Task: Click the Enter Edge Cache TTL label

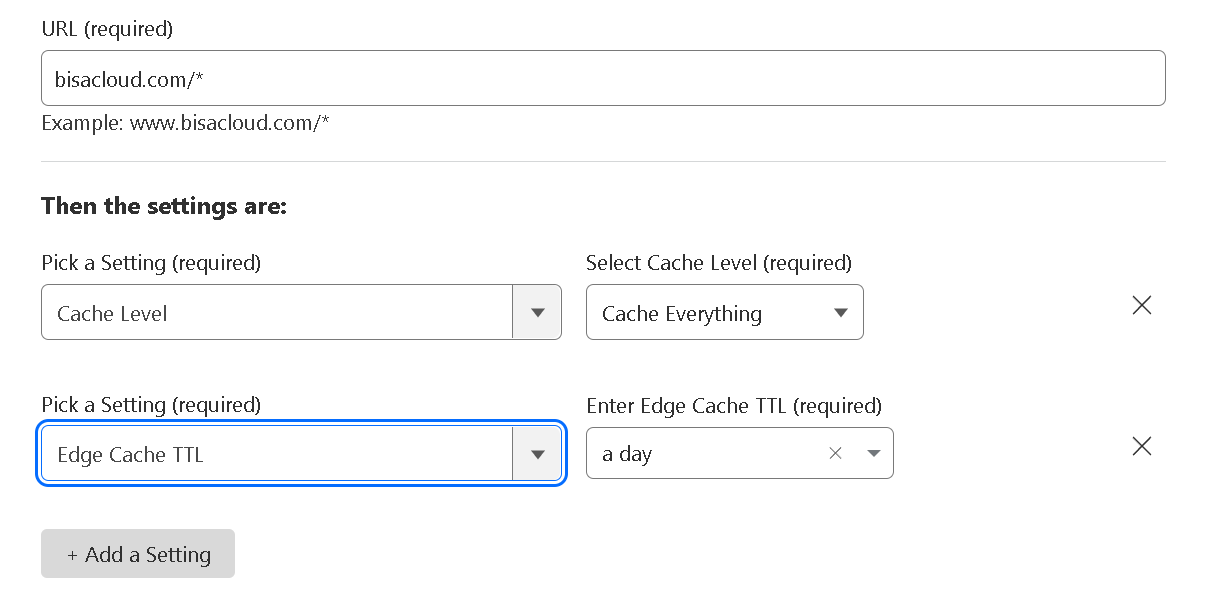Action: 733,406
